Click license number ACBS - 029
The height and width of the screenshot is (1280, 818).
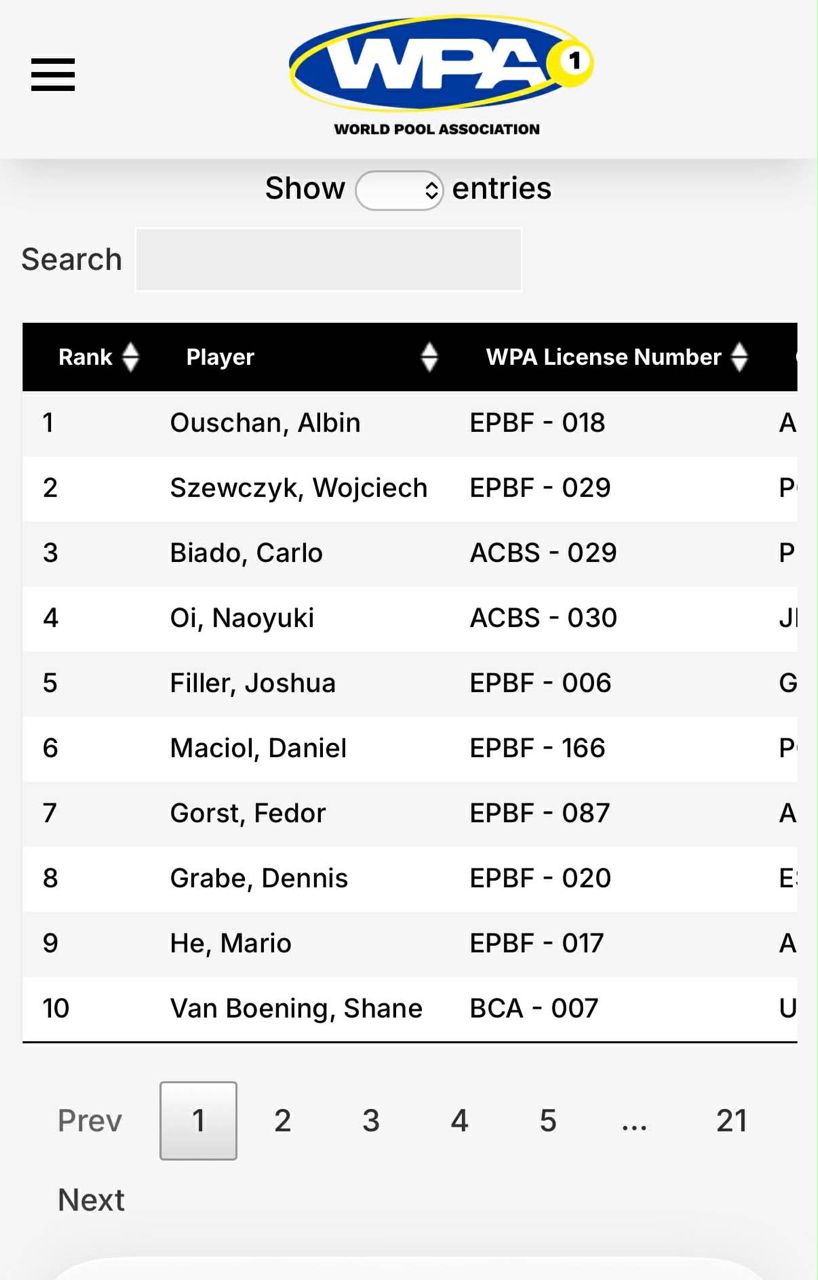coord(543,553)
